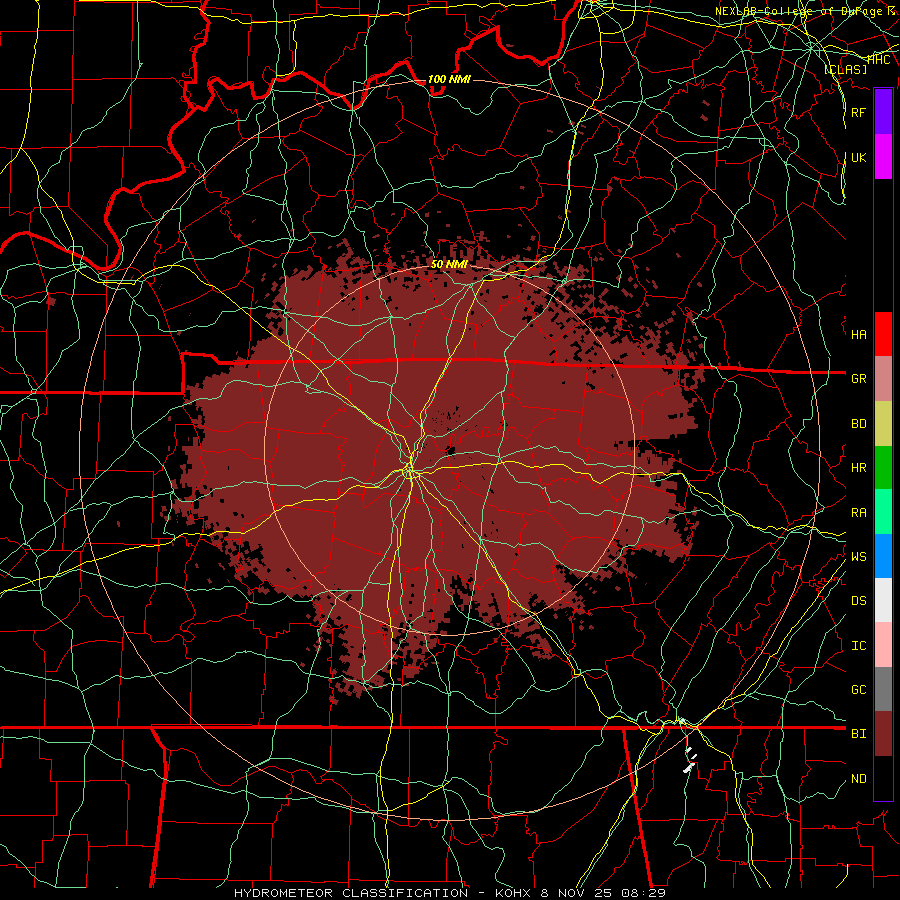900x900 pixels.
Task: Click the "UK" legend label
Action: (x=859, y=157)
